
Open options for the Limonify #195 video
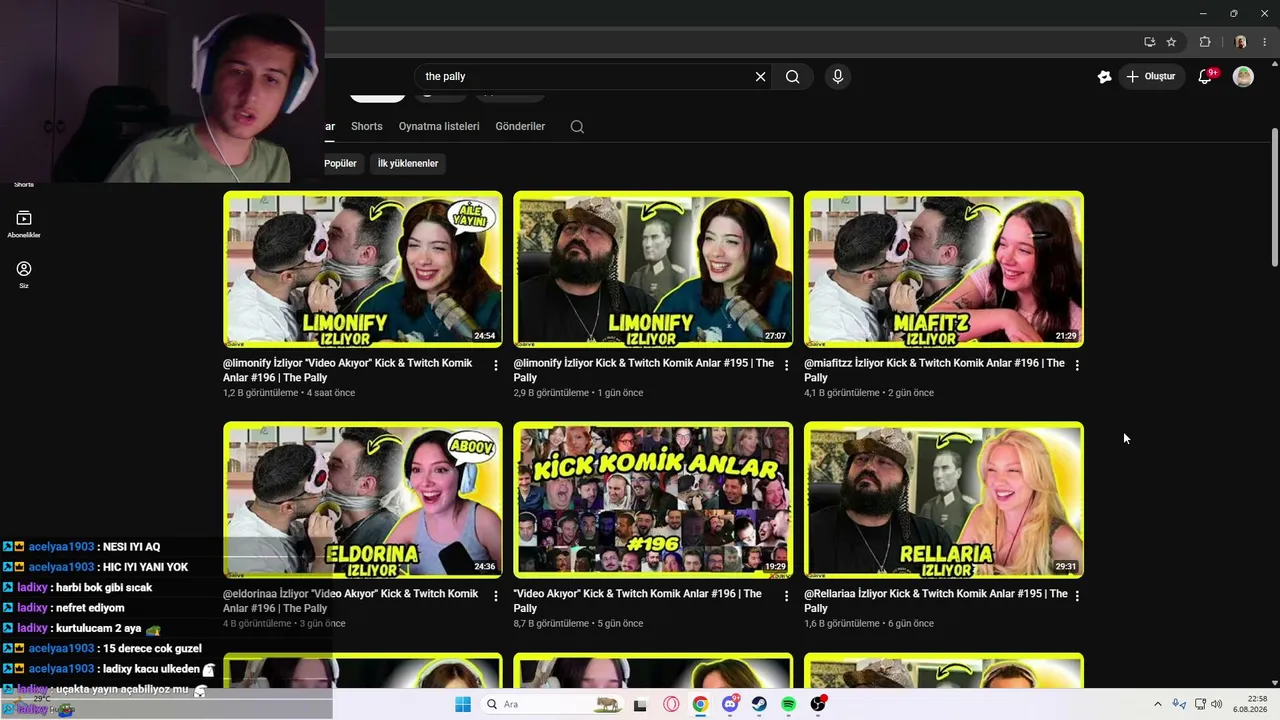coord(786,366)
